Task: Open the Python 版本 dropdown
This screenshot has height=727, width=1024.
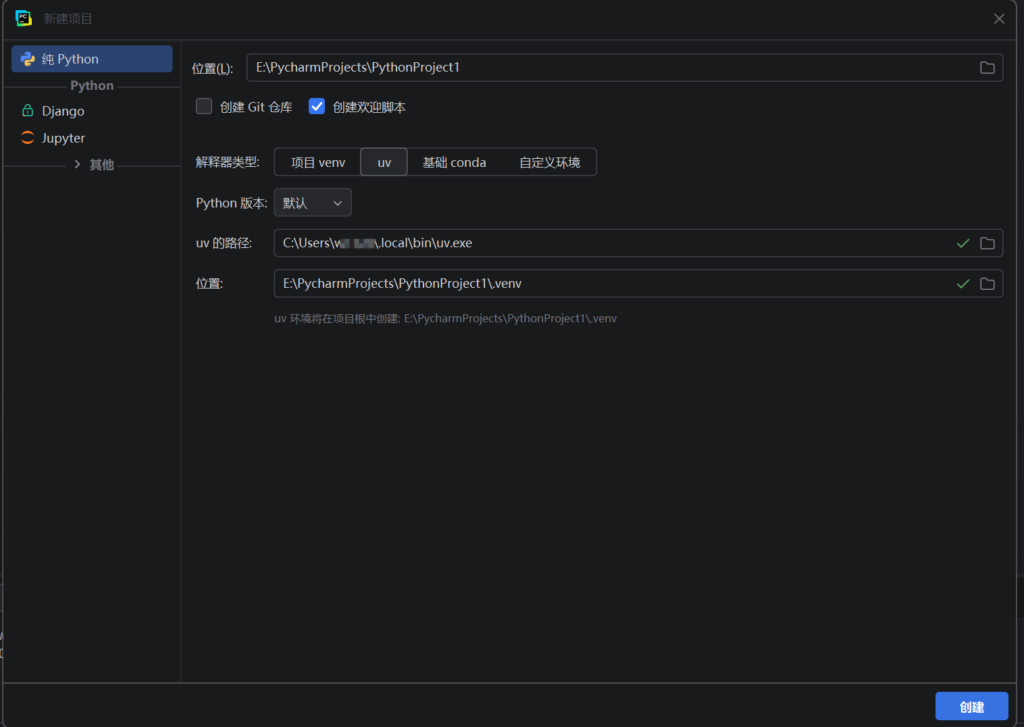Action: click(313, 203)
